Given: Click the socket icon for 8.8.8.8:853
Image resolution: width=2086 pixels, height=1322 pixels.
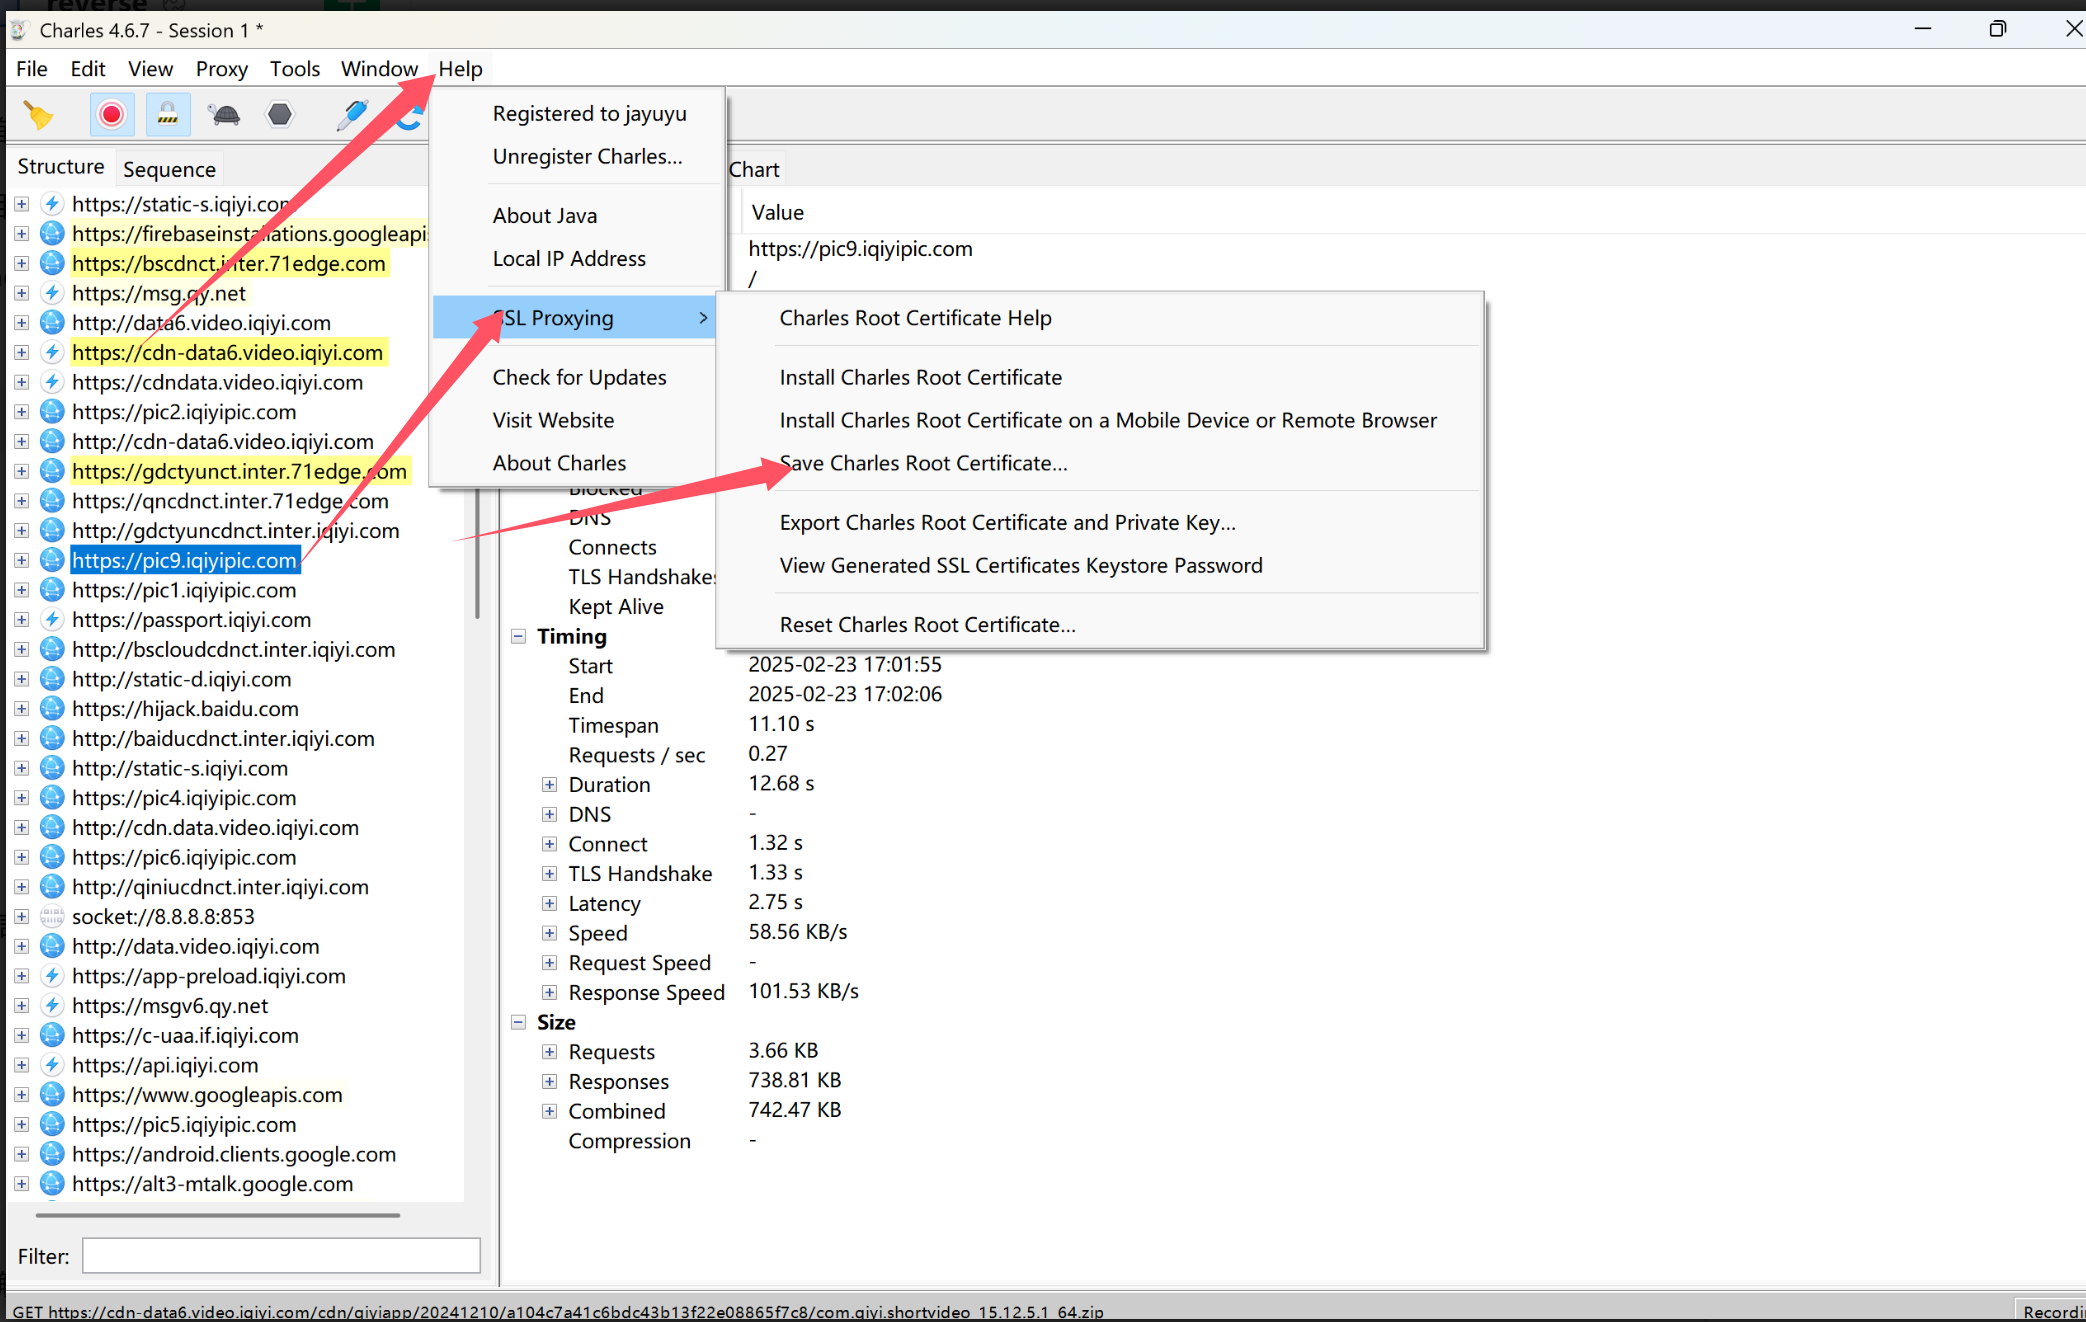Looking at the screenshot, I should 52,917.
